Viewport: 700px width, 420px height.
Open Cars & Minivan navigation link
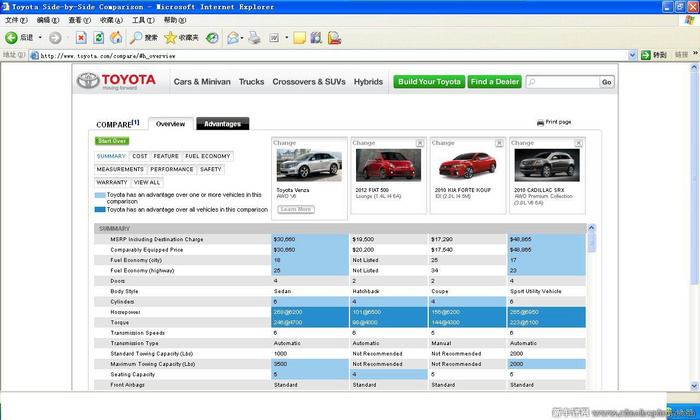[202, 82]
